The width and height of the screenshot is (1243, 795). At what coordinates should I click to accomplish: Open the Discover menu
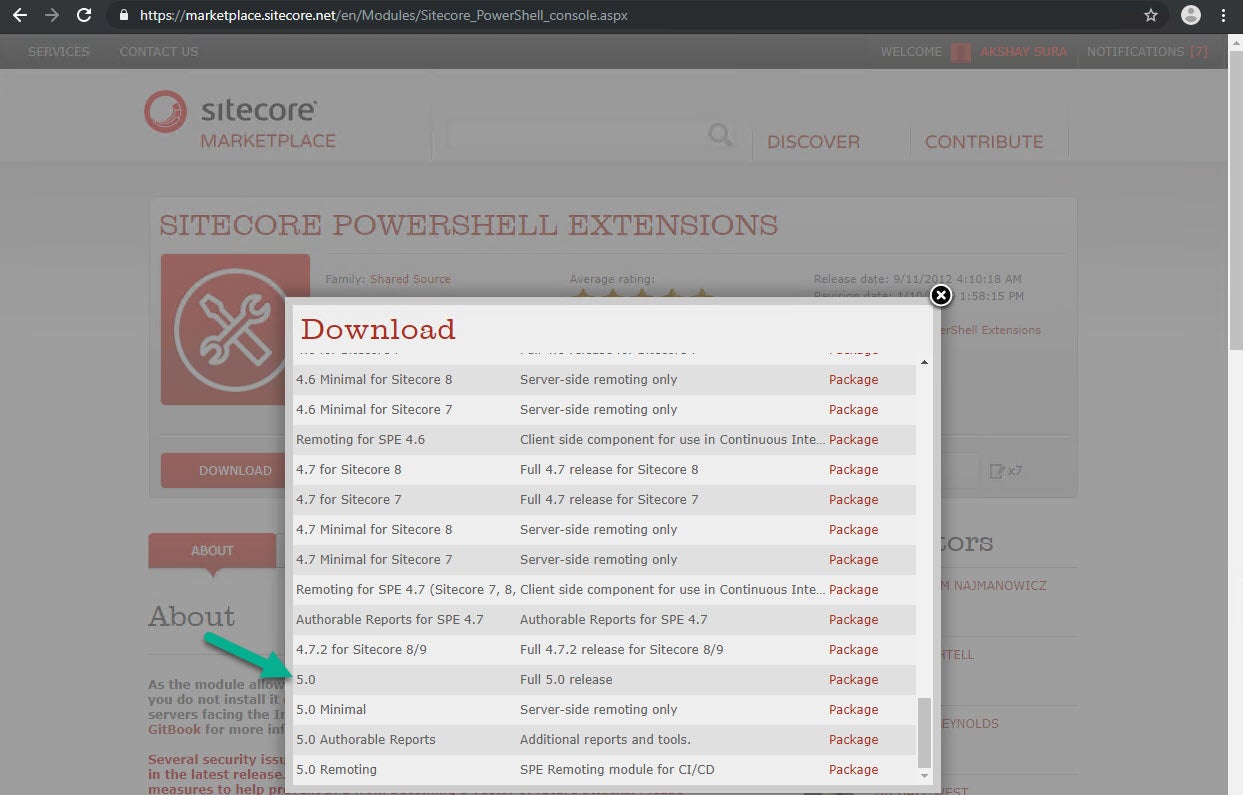click(x=813, y=142)
